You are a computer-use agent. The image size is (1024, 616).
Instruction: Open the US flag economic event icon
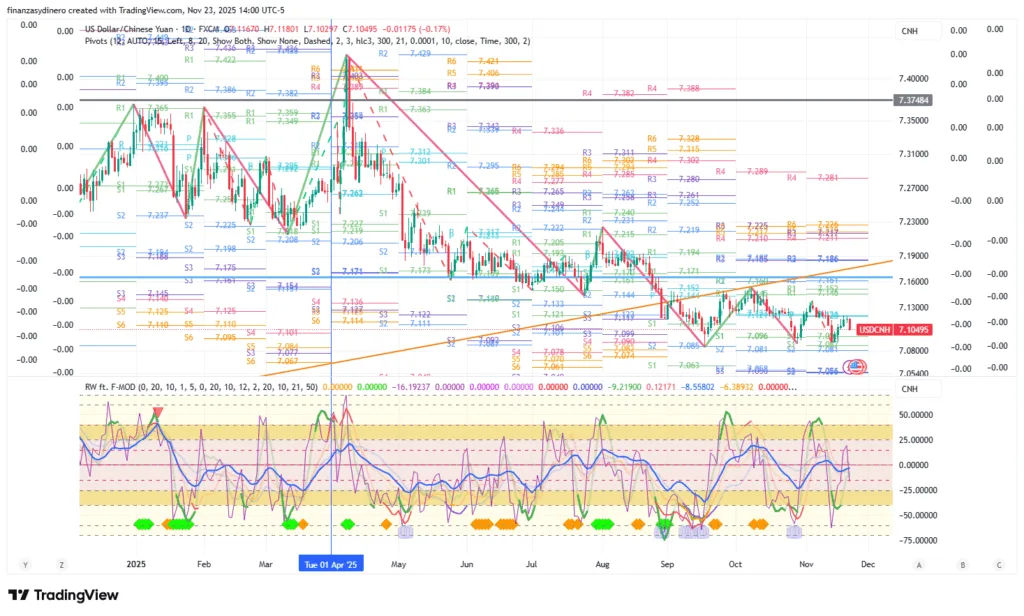tap(858, 368)
